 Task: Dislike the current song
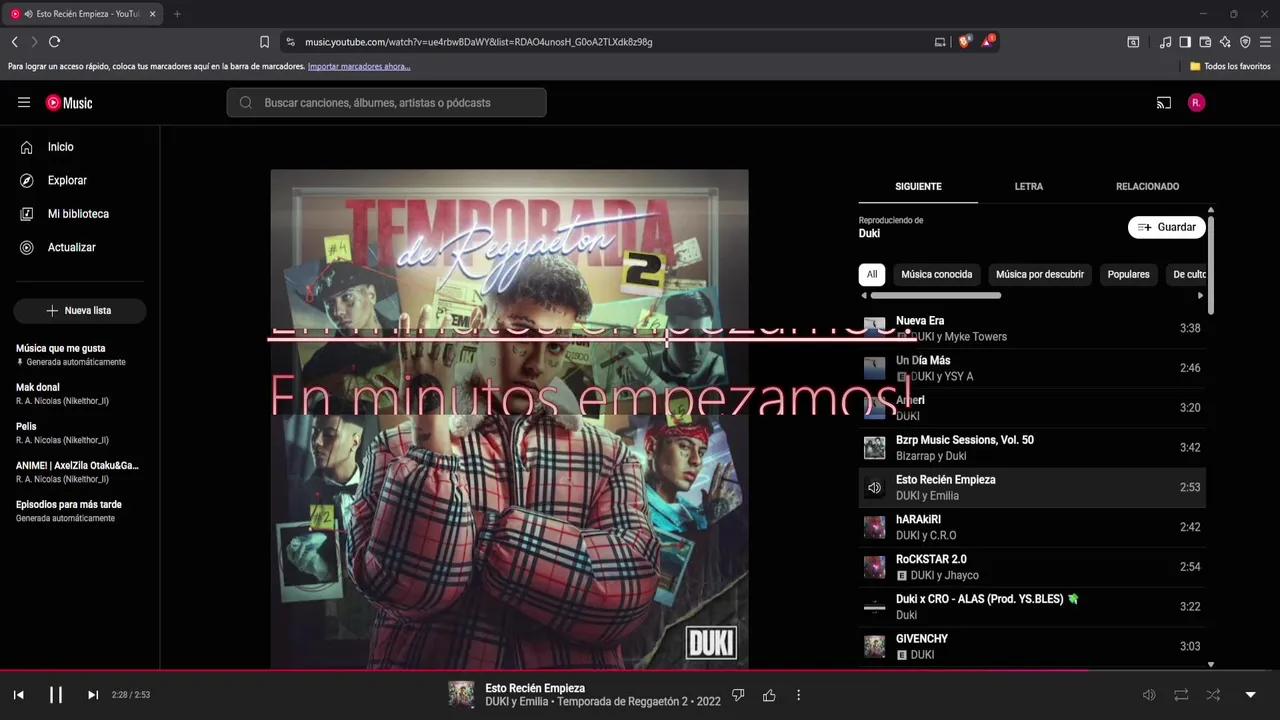[738, 695]
